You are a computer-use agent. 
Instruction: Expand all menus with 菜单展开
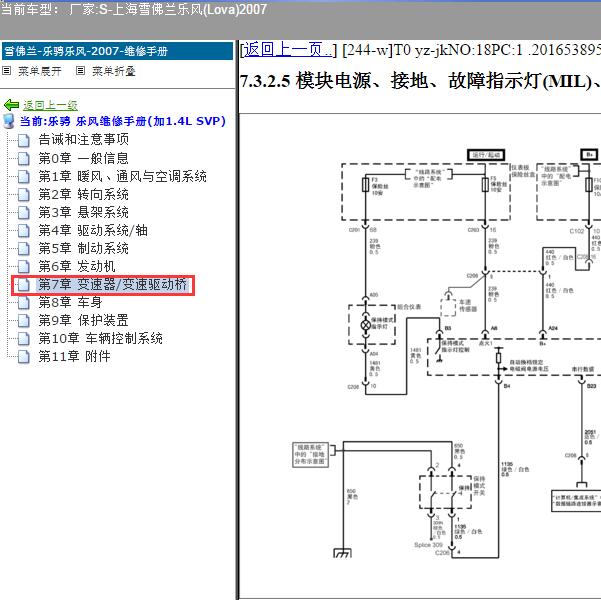point(40,71)
